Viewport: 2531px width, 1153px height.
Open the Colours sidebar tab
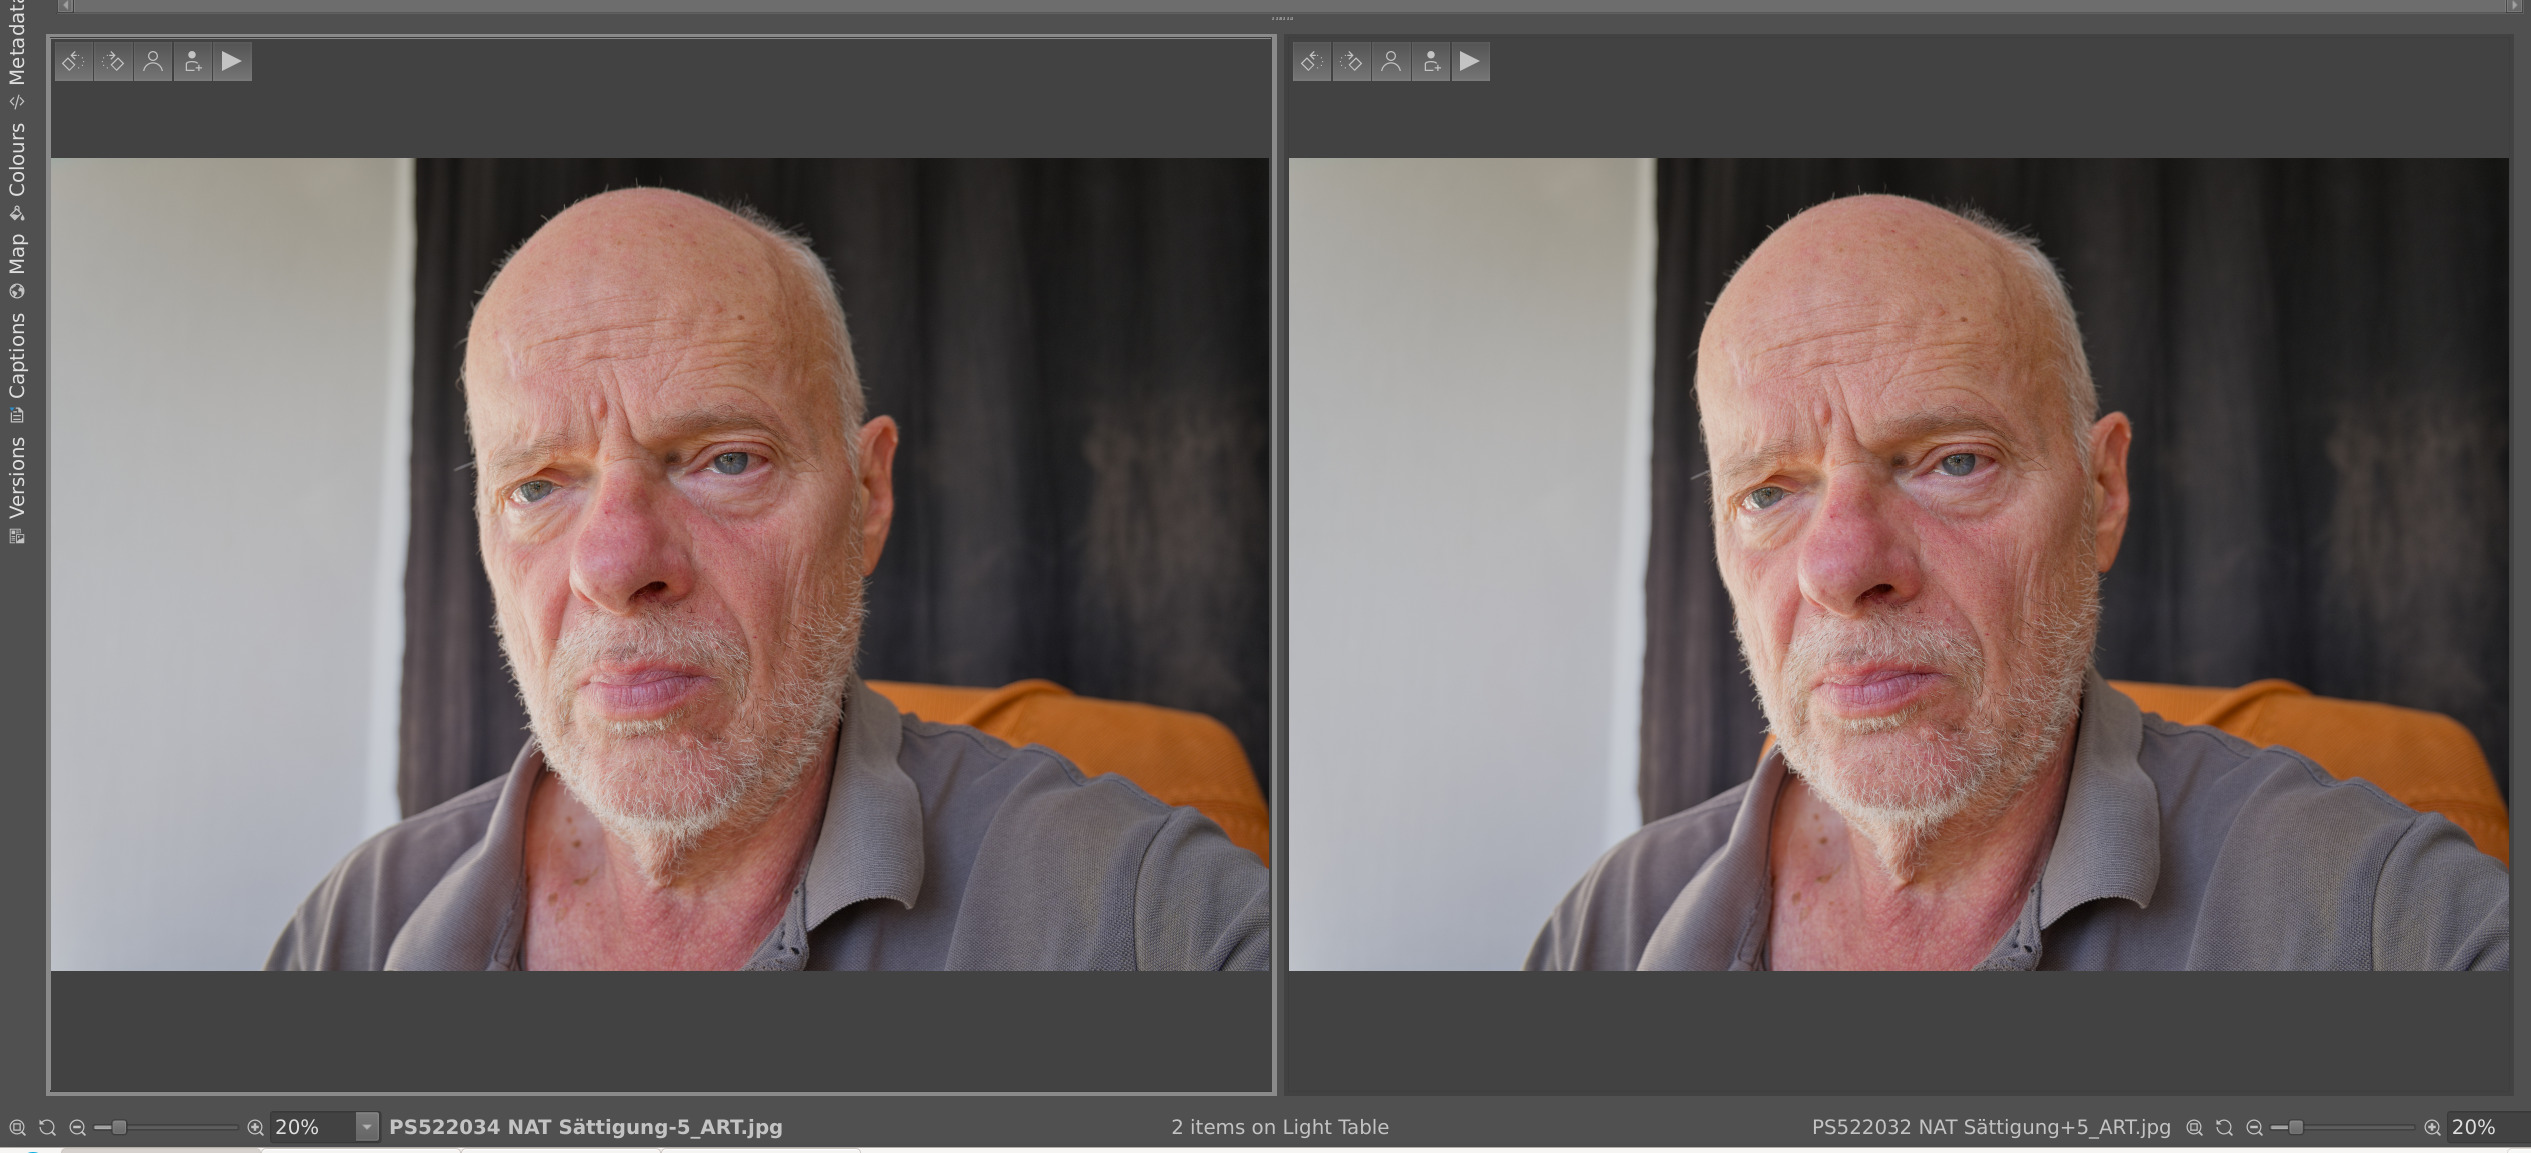coord(16,172)
